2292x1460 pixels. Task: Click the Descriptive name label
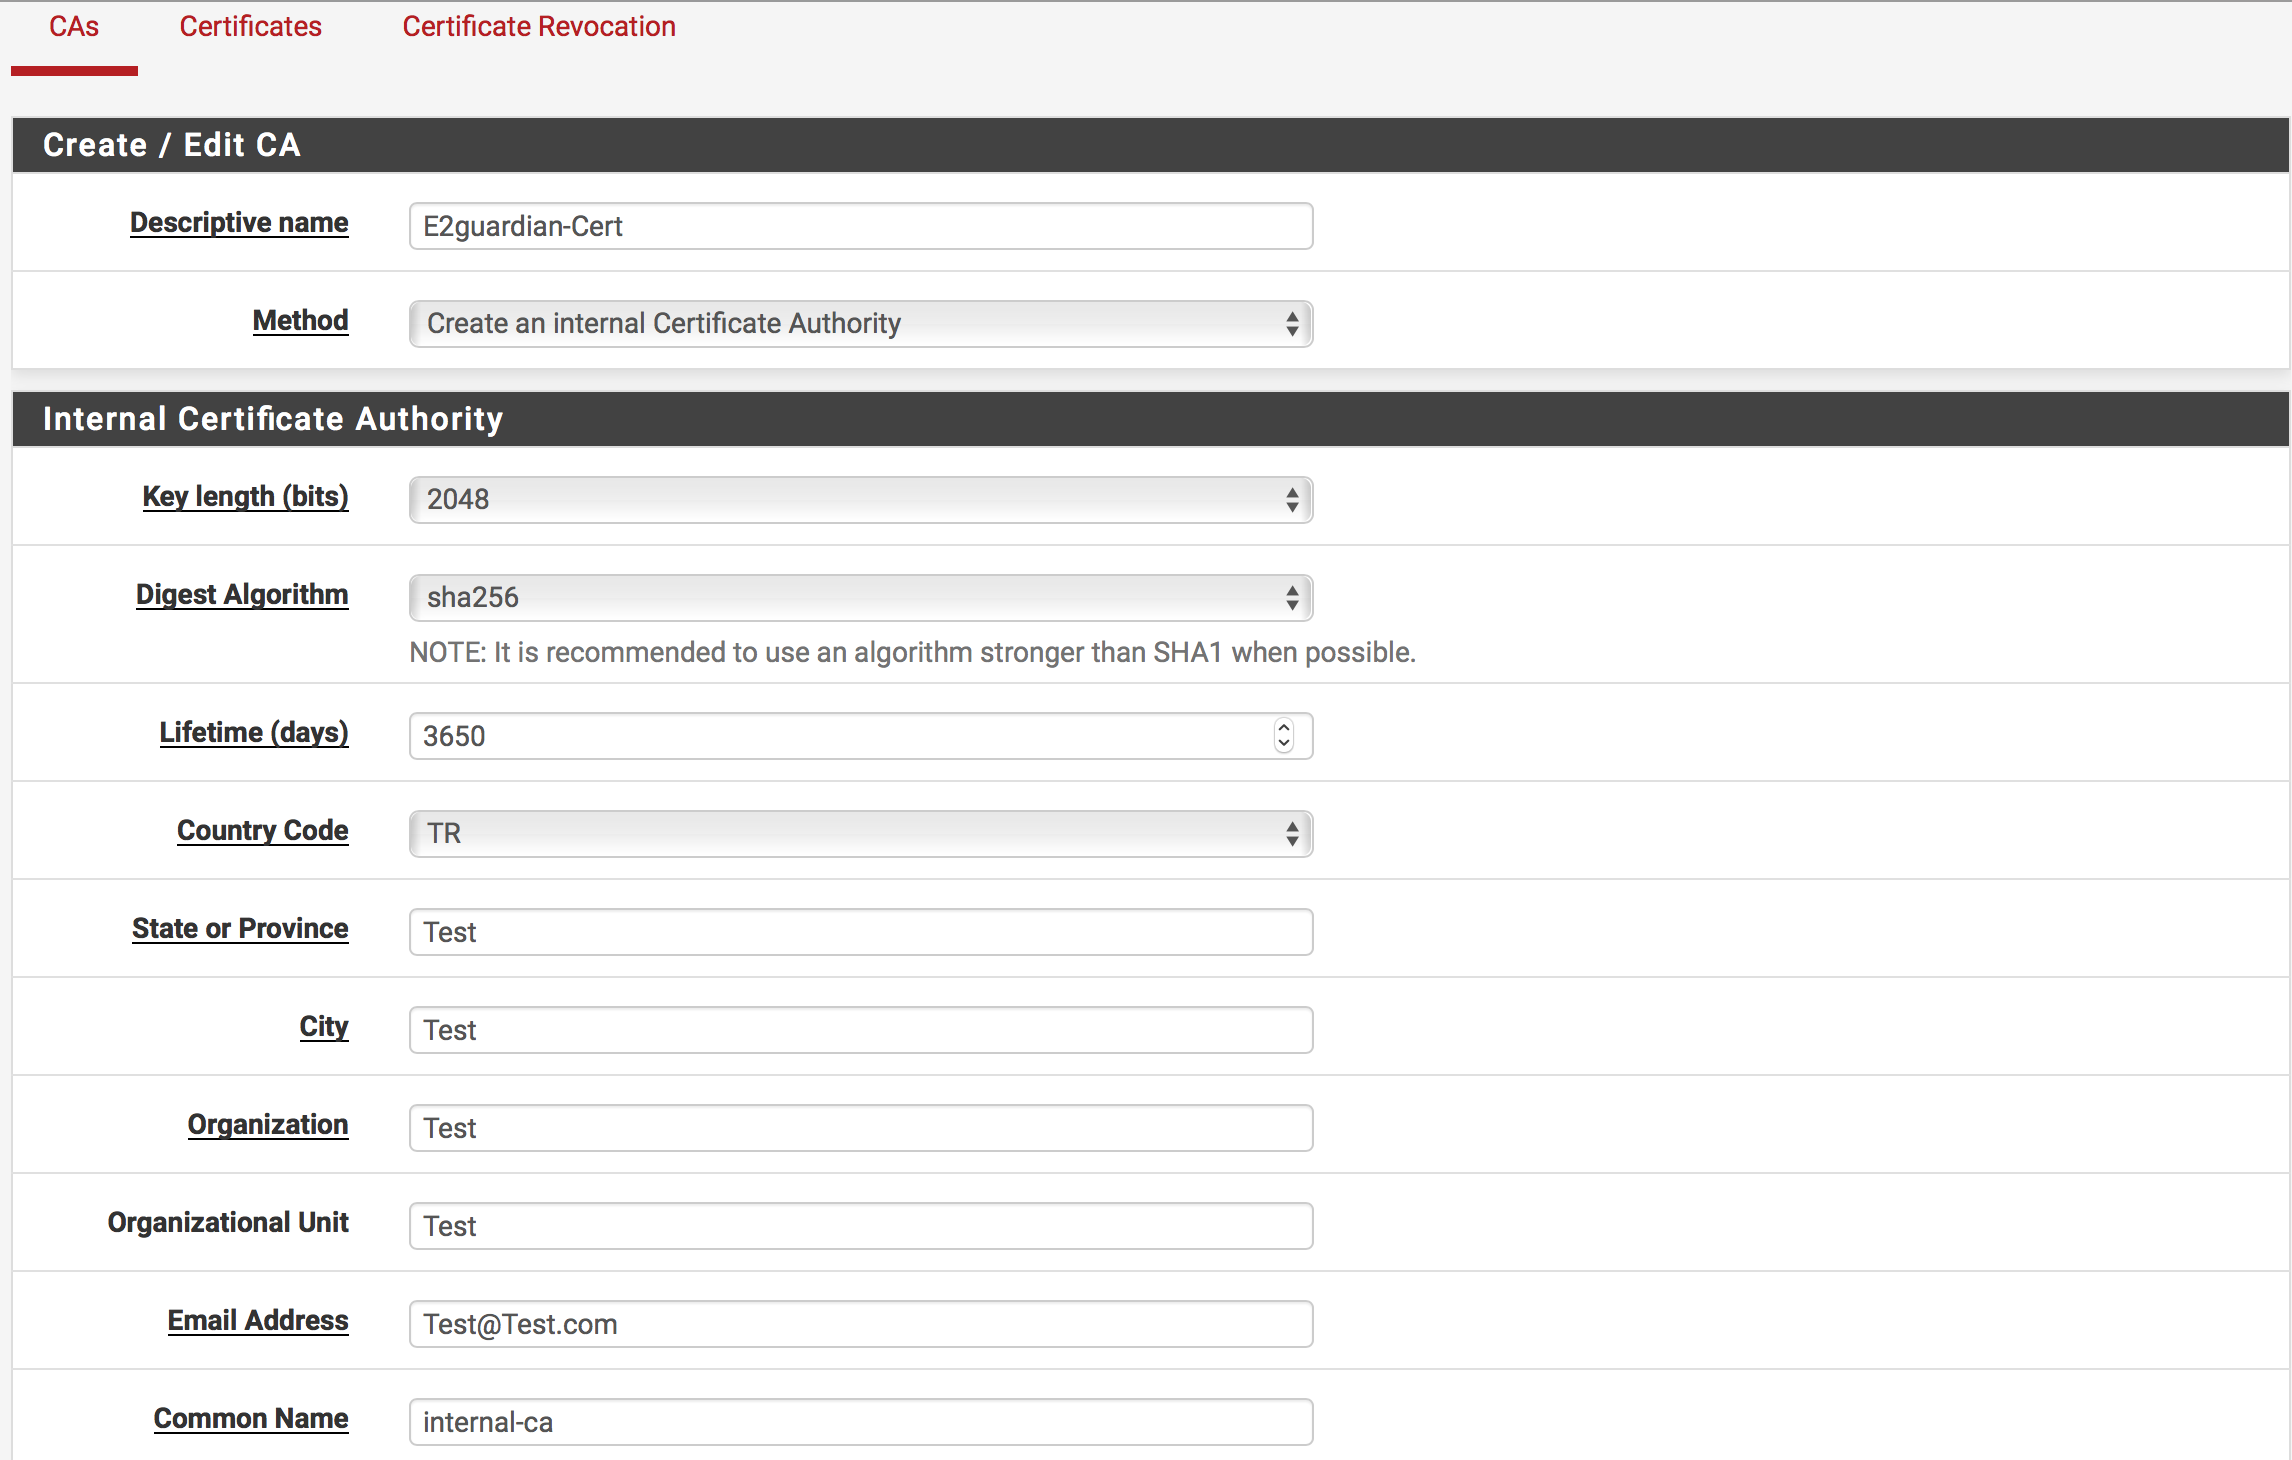tap(239, 223)
